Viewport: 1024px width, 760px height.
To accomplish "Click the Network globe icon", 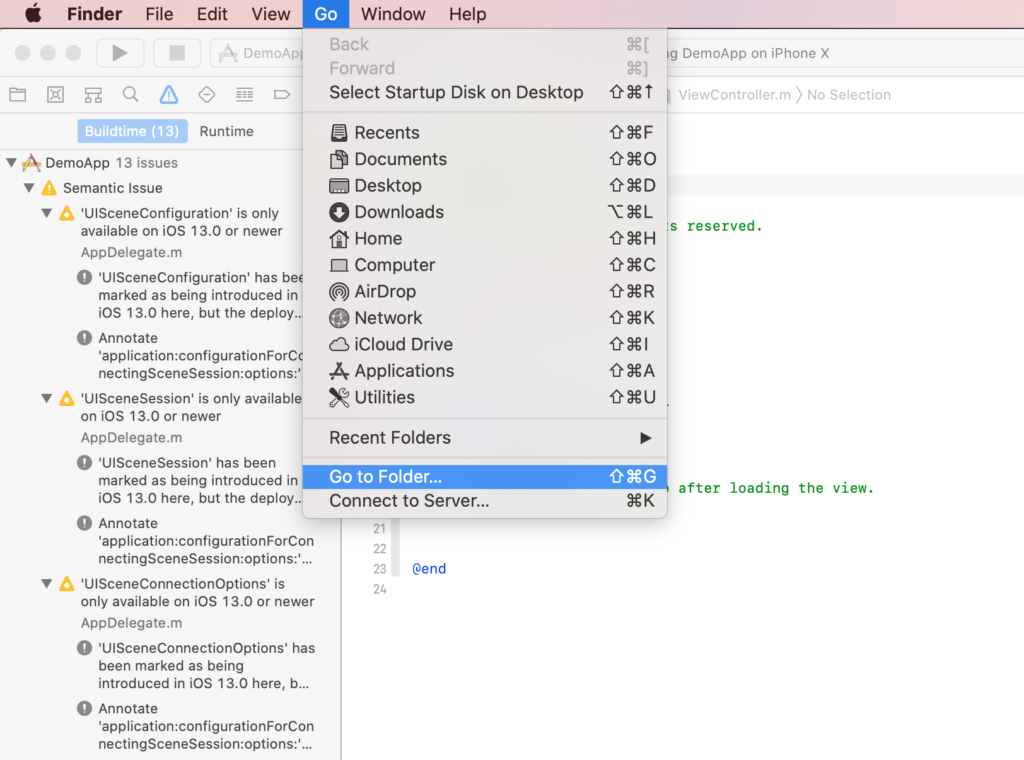I will click(x=339, y=318).
